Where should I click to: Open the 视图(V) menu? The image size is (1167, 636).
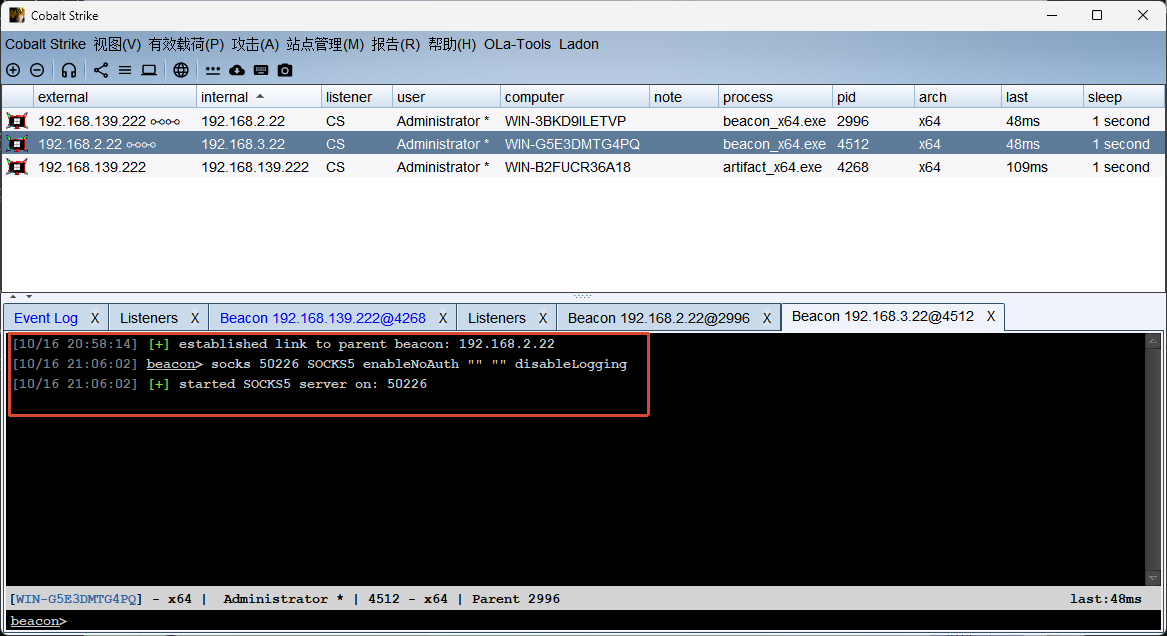[117, 45]
